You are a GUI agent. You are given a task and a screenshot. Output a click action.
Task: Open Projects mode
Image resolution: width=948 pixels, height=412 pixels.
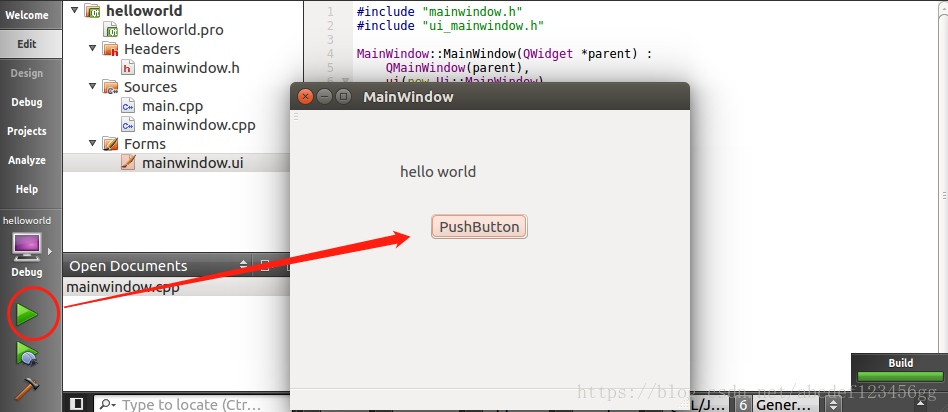(27, 131)
